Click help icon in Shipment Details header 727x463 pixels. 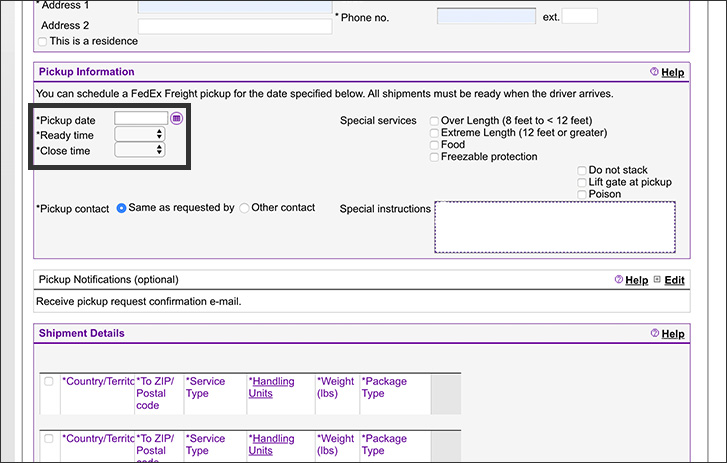pos(655,333)
